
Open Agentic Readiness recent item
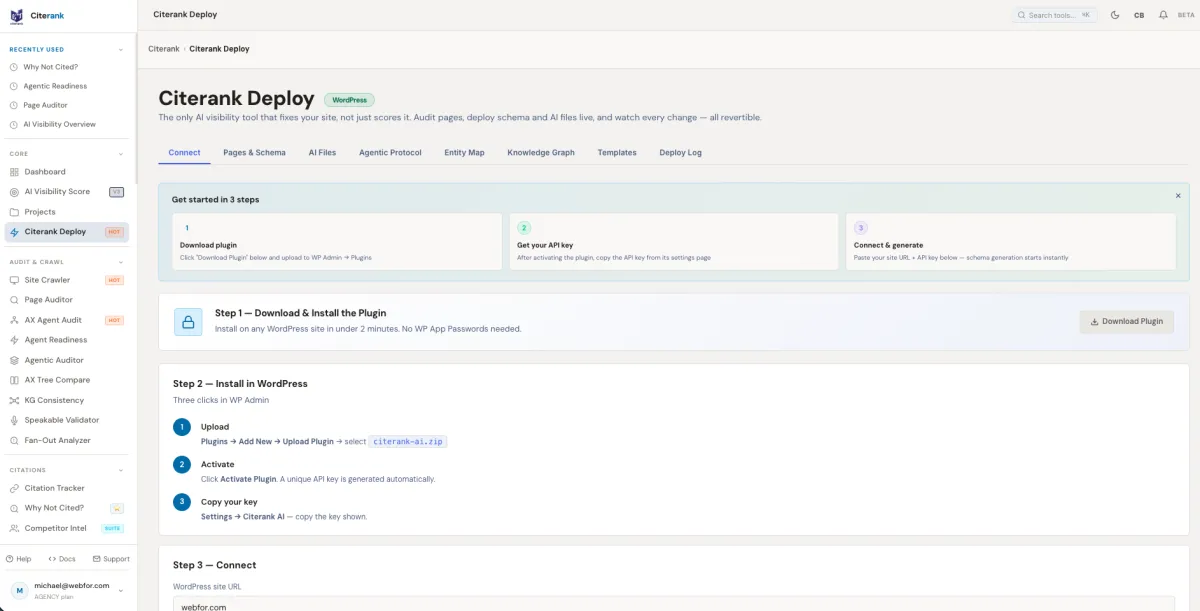[55, 86]
